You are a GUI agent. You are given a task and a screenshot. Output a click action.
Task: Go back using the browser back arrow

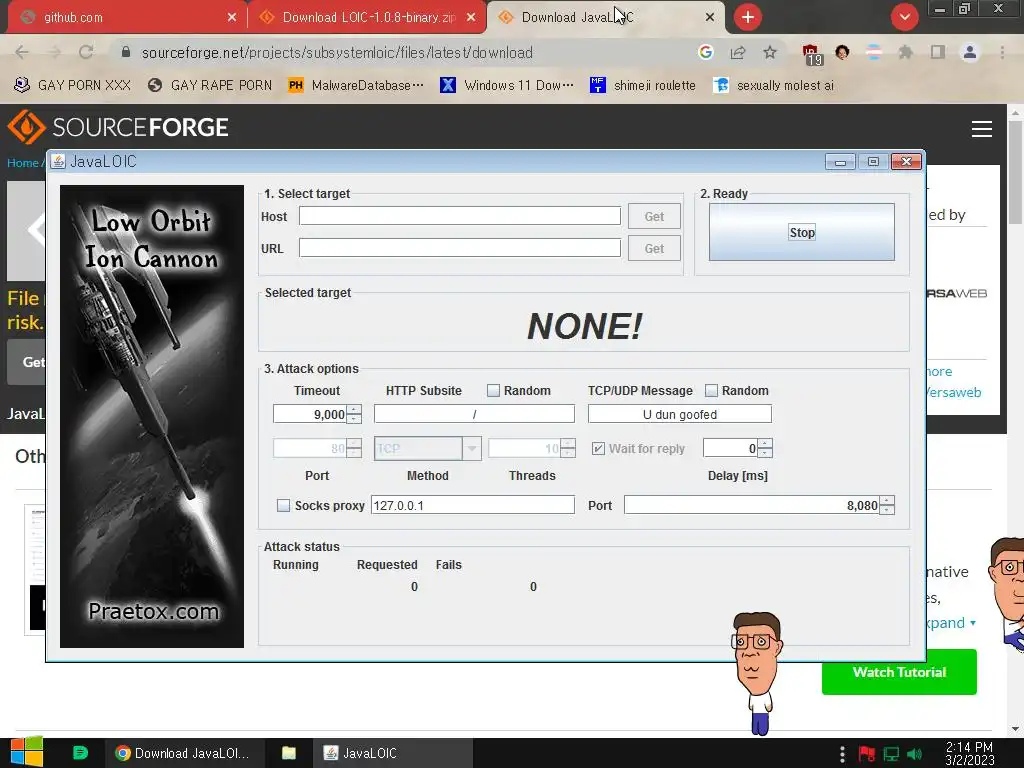point(22,52)
